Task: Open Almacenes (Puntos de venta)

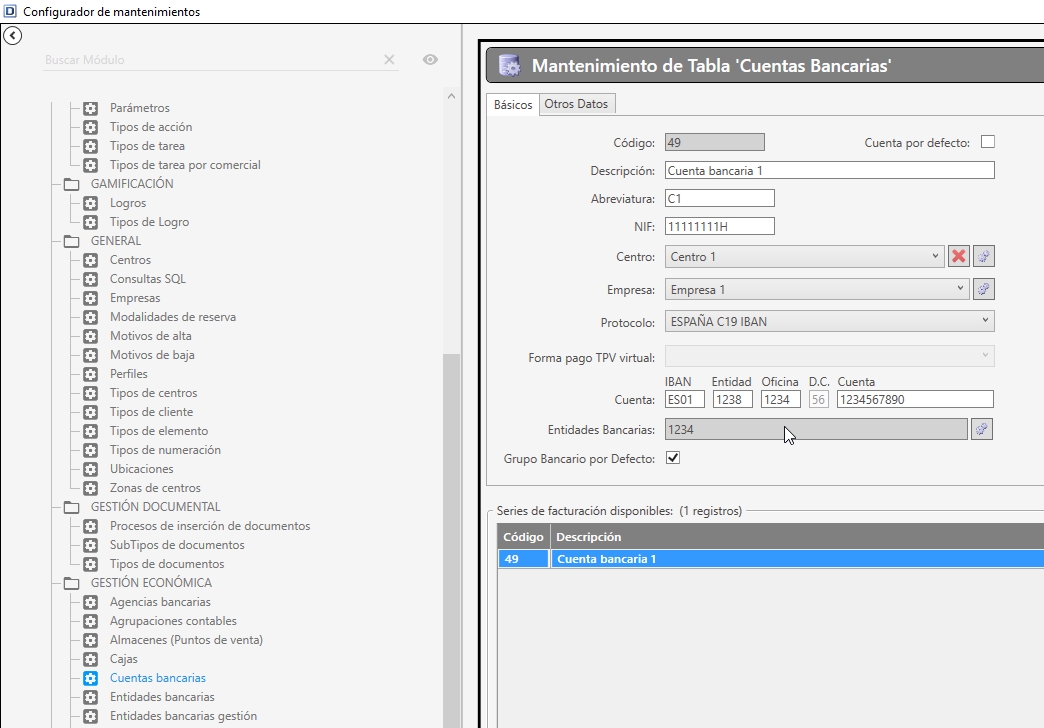Action: point(186,640)
